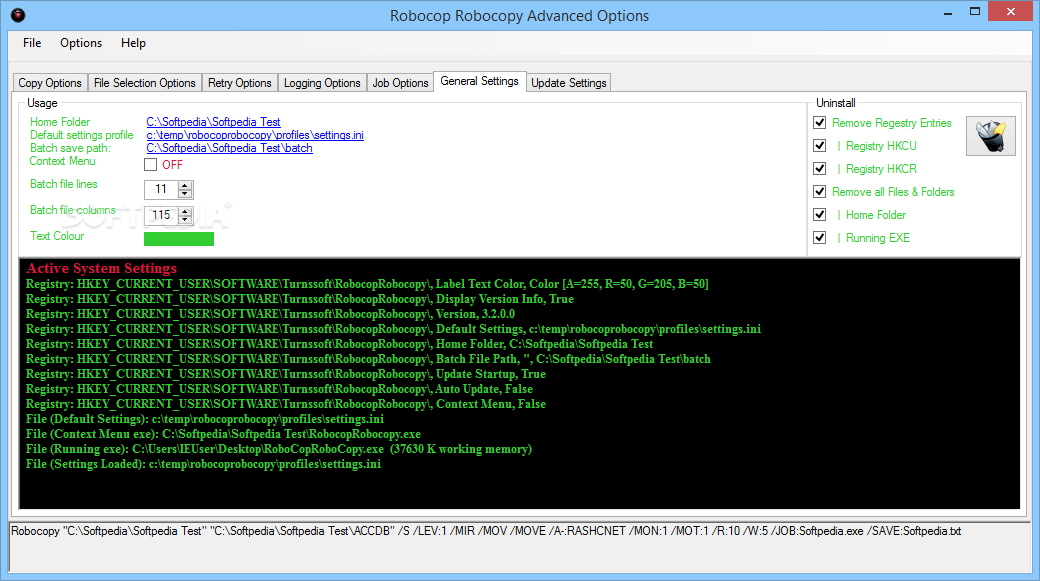Uncheck Remove Regestry Entries
Image resolution: width=1040 pixels, height=581 pixels.
point(819,122)
